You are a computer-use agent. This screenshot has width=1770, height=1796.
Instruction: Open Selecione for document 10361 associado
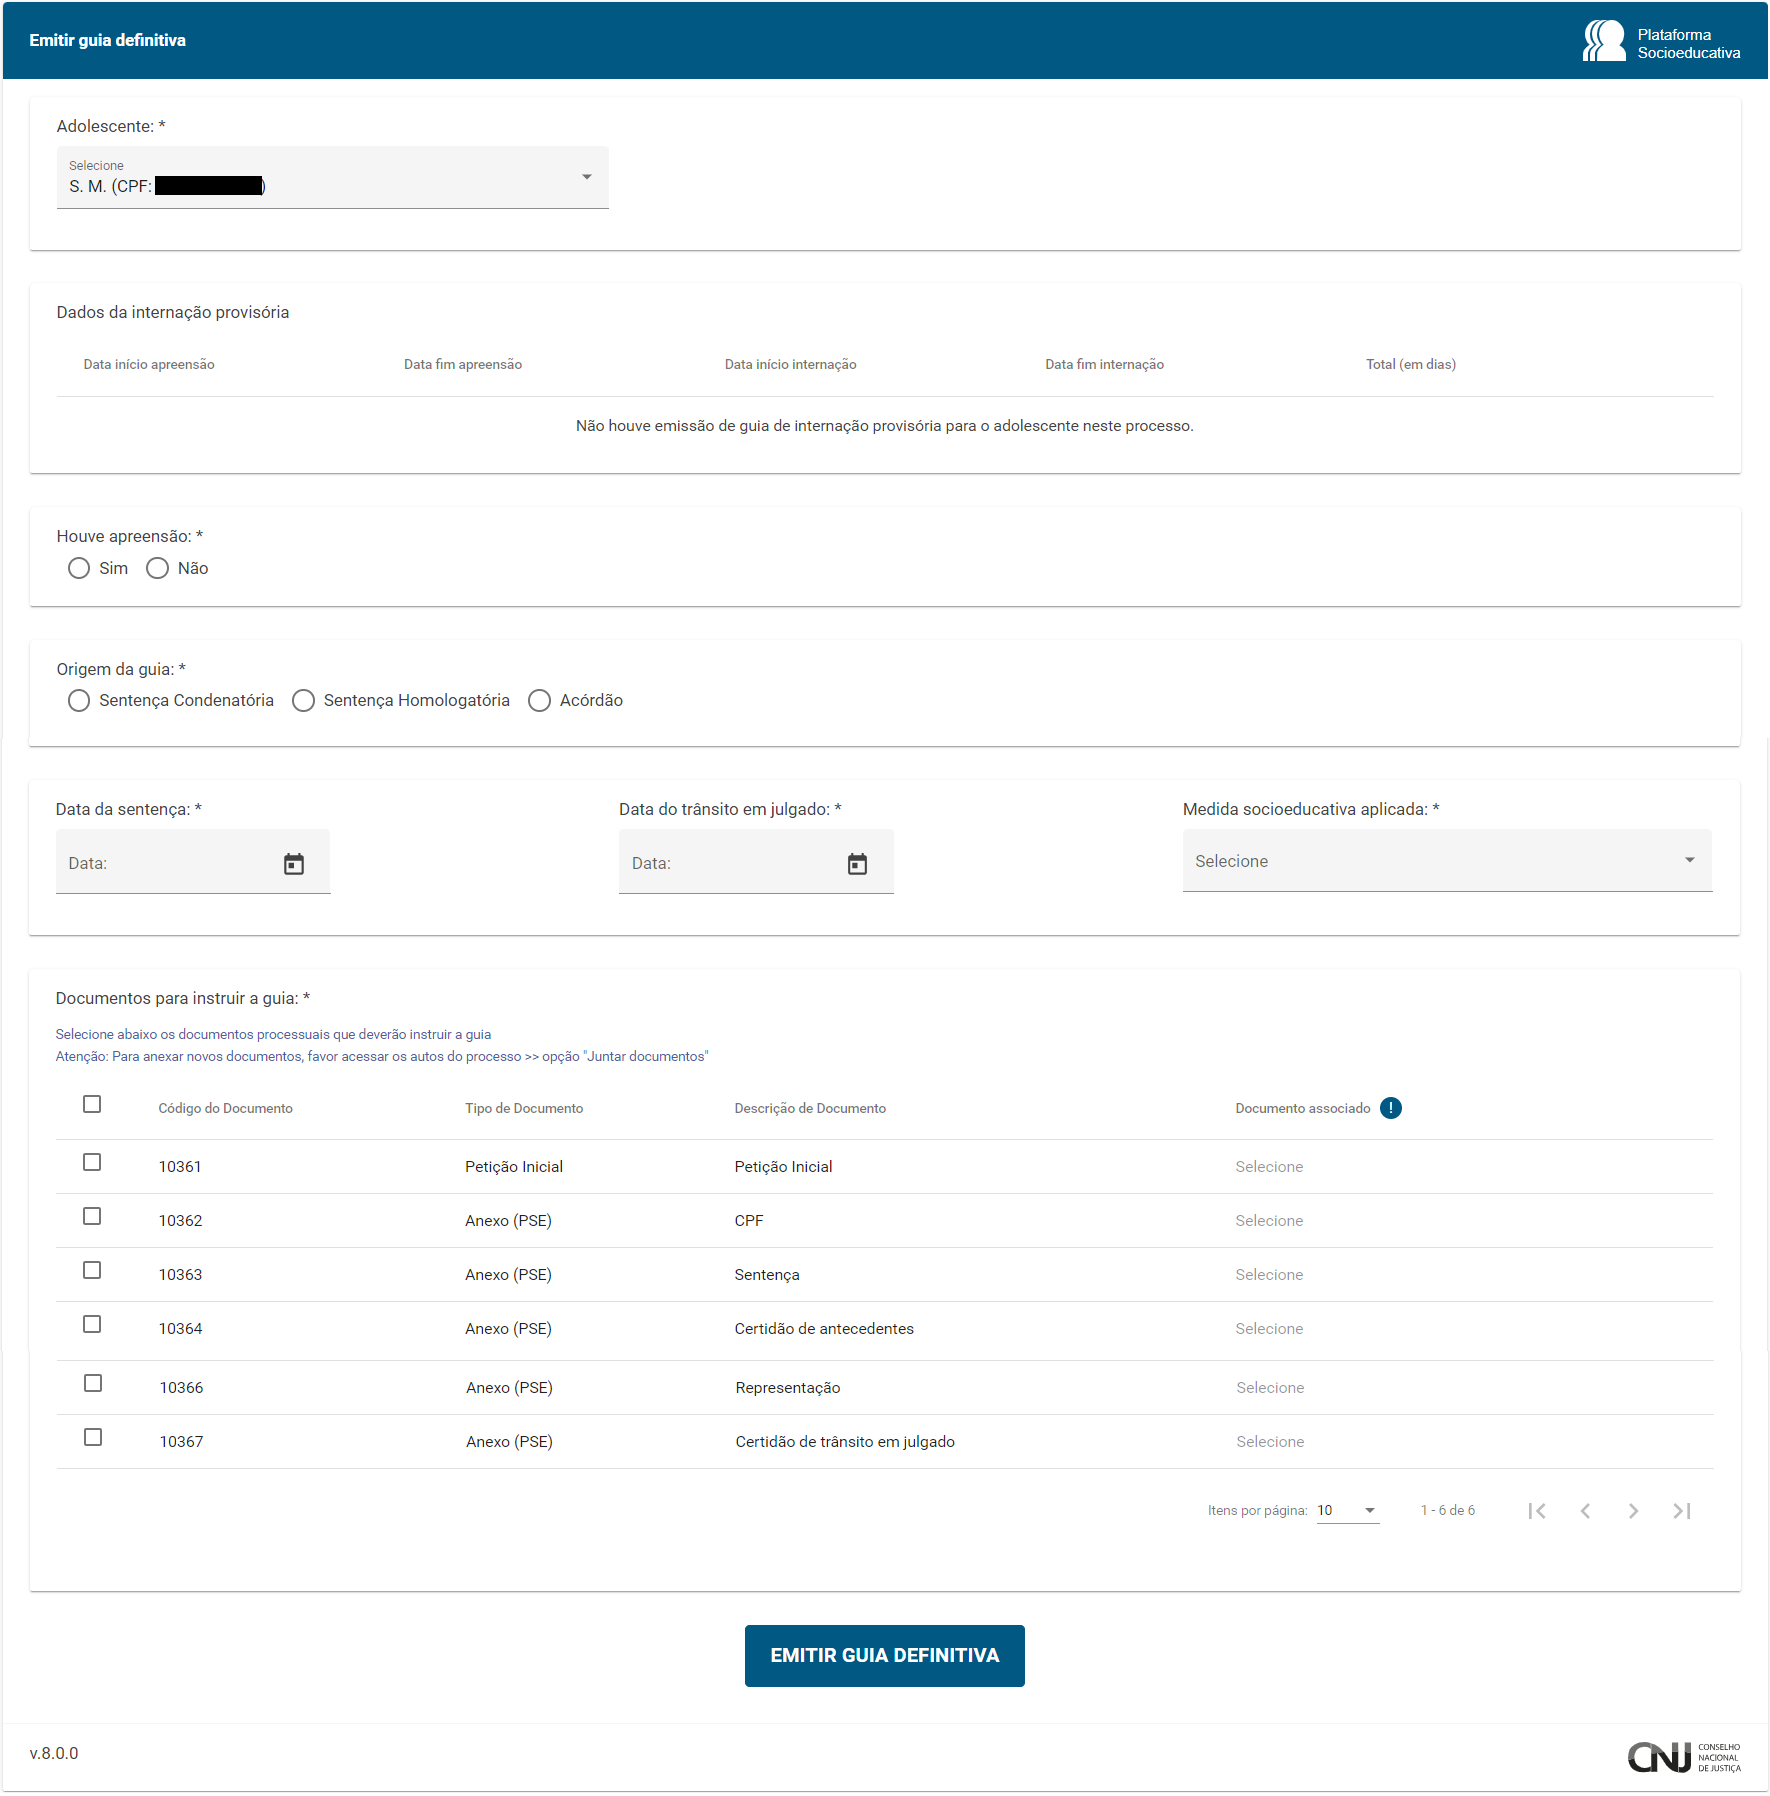tap(1269, 1167)
